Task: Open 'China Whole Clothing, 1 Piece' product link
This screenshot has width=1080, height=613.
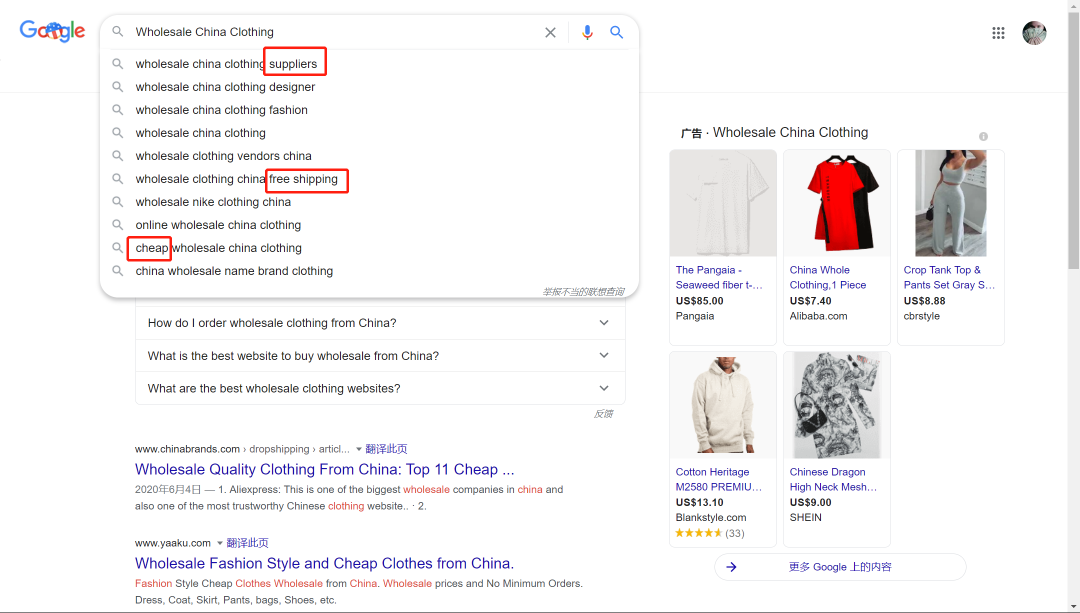Action: (828, 278)
